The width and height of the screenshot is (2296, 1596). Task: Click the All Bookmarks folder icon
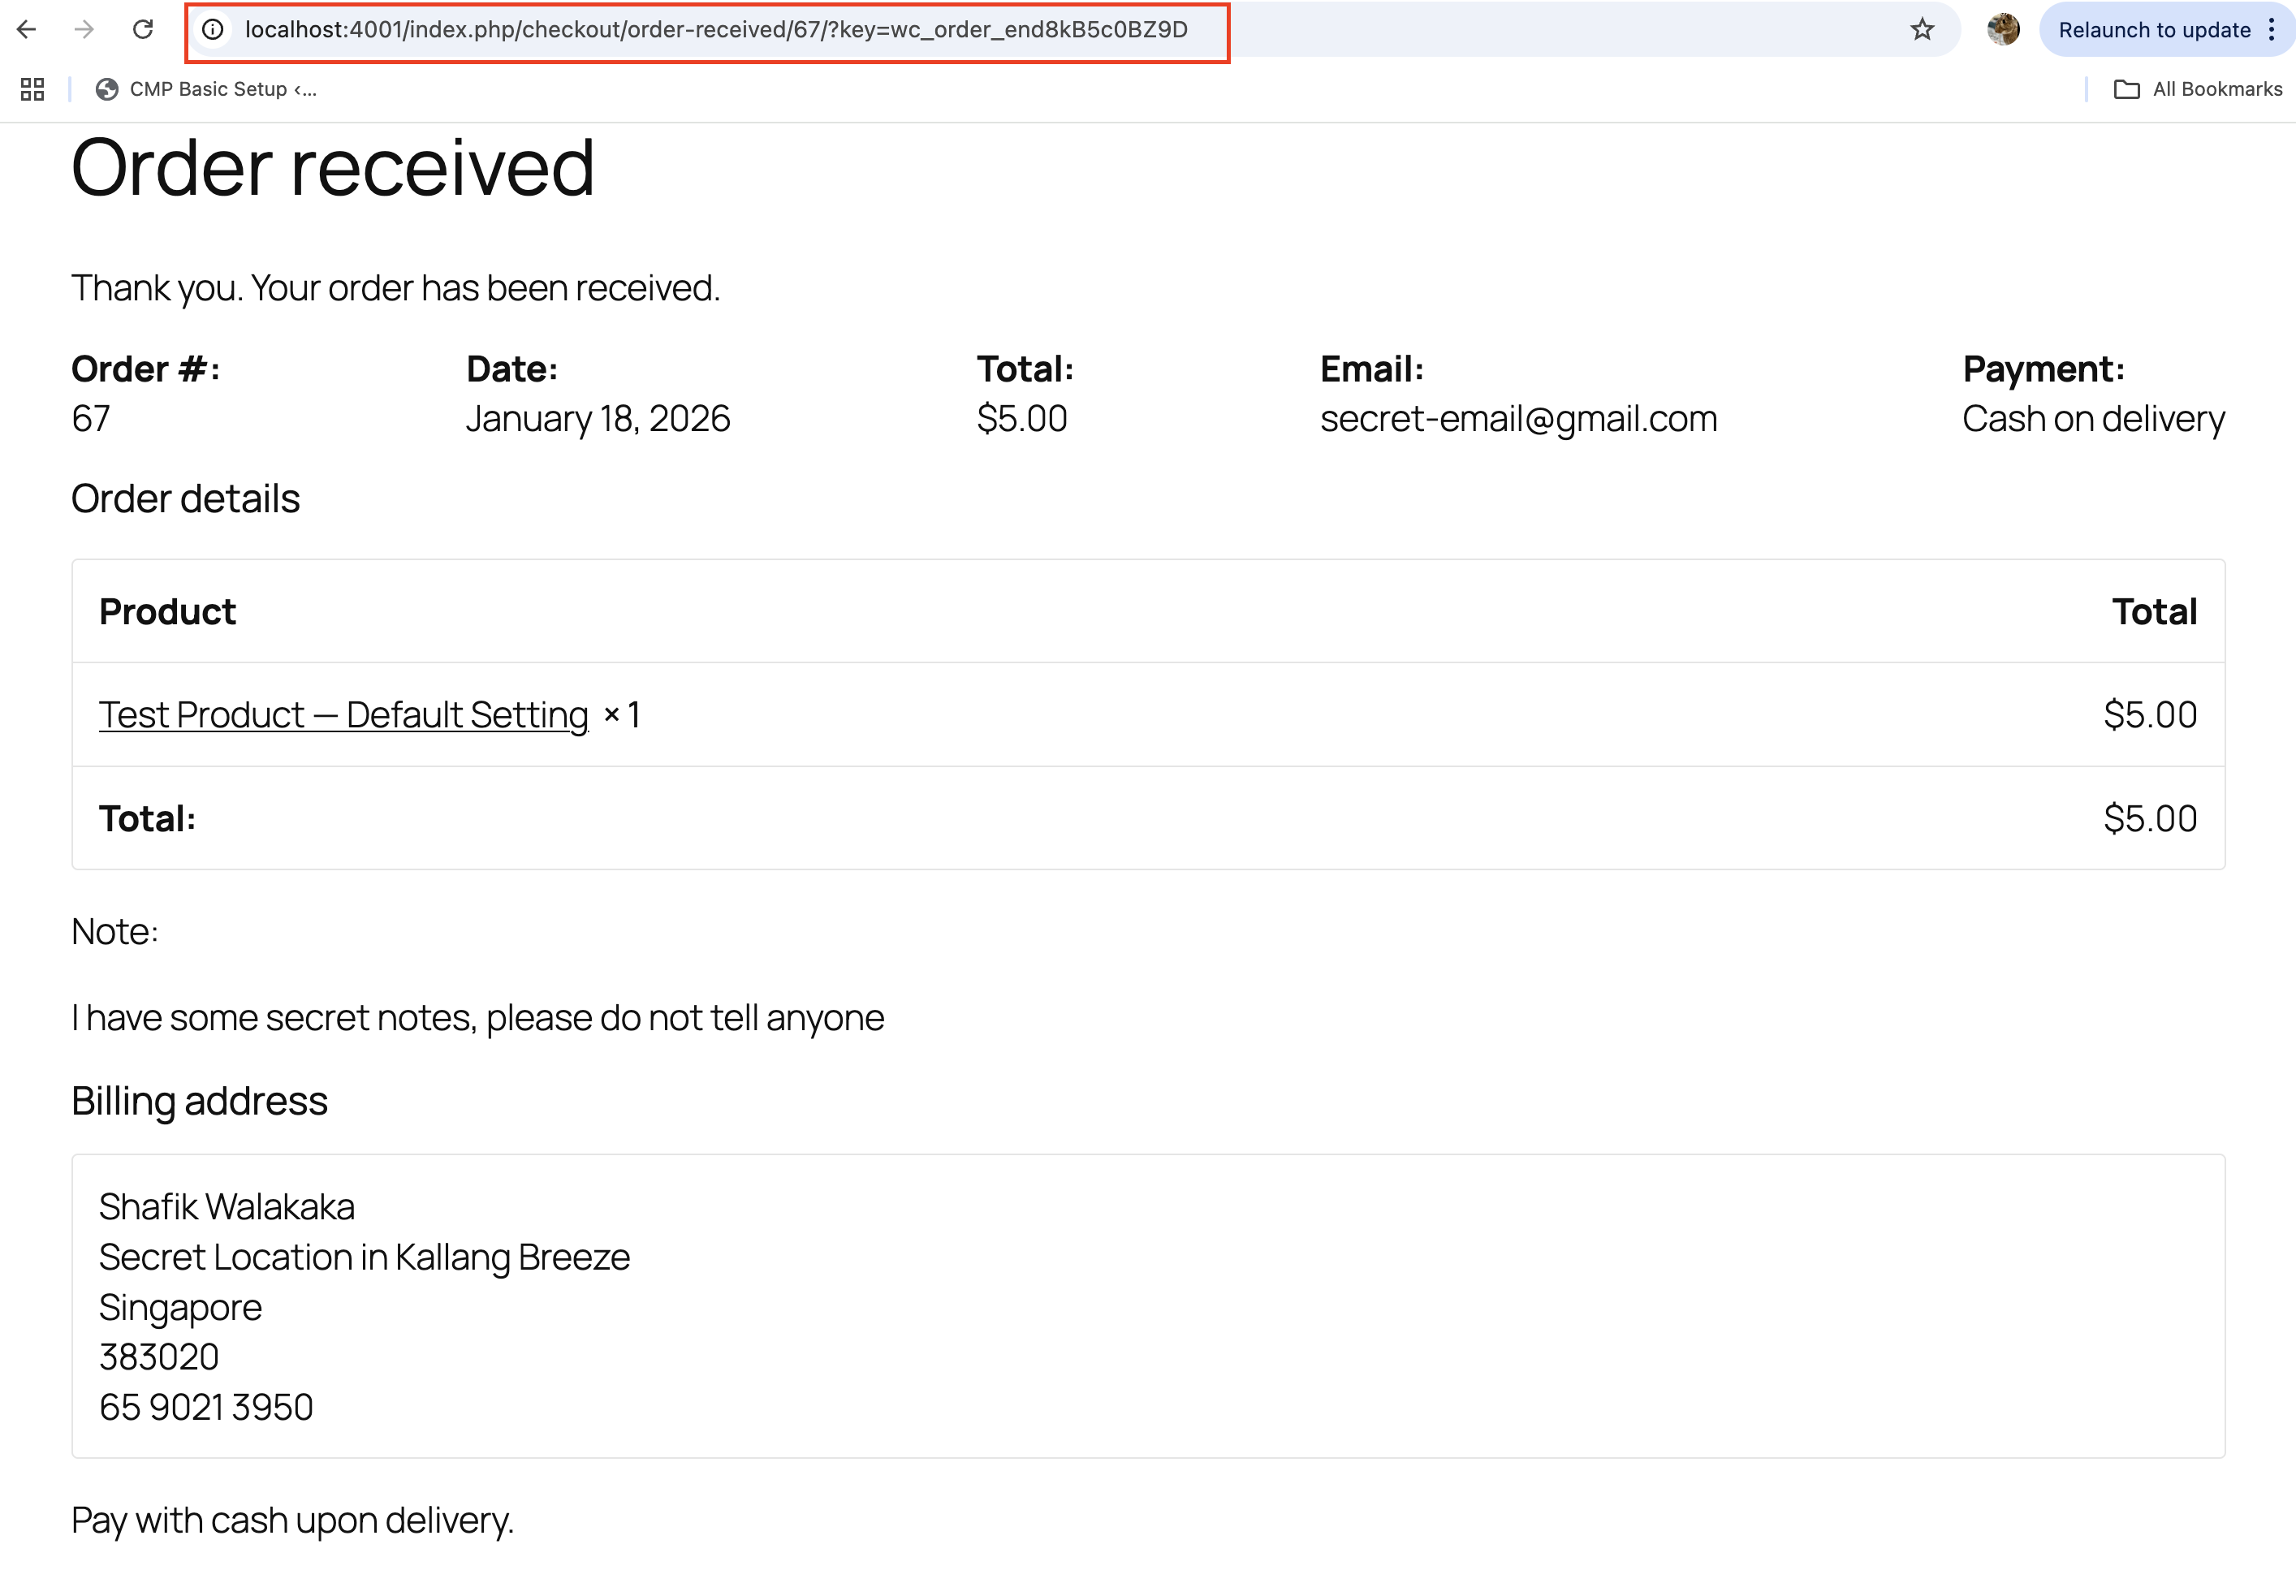[2127, 89]
